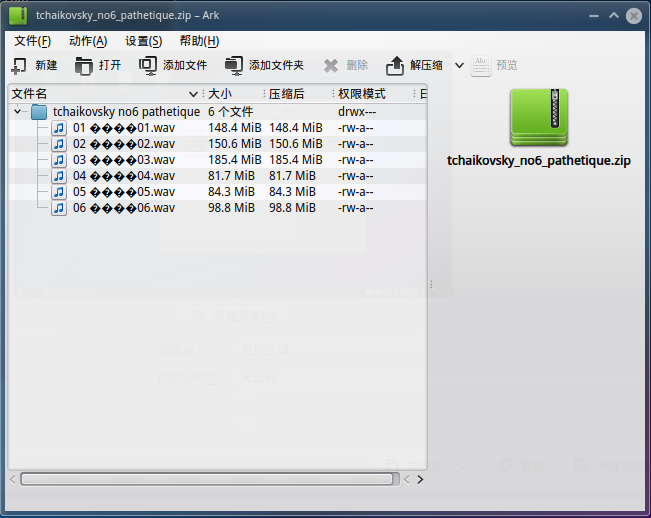Click the 添加文件夹 button label
Screen dimensions: 651x518
(277, 66)
